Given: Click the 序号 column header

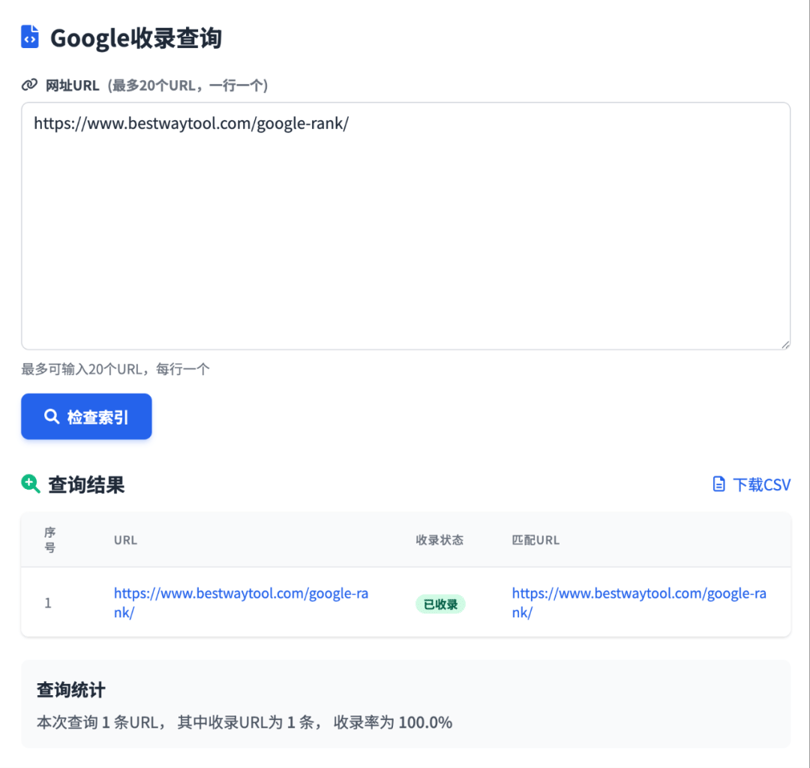Looking at the screenshot, I should 50,540.
